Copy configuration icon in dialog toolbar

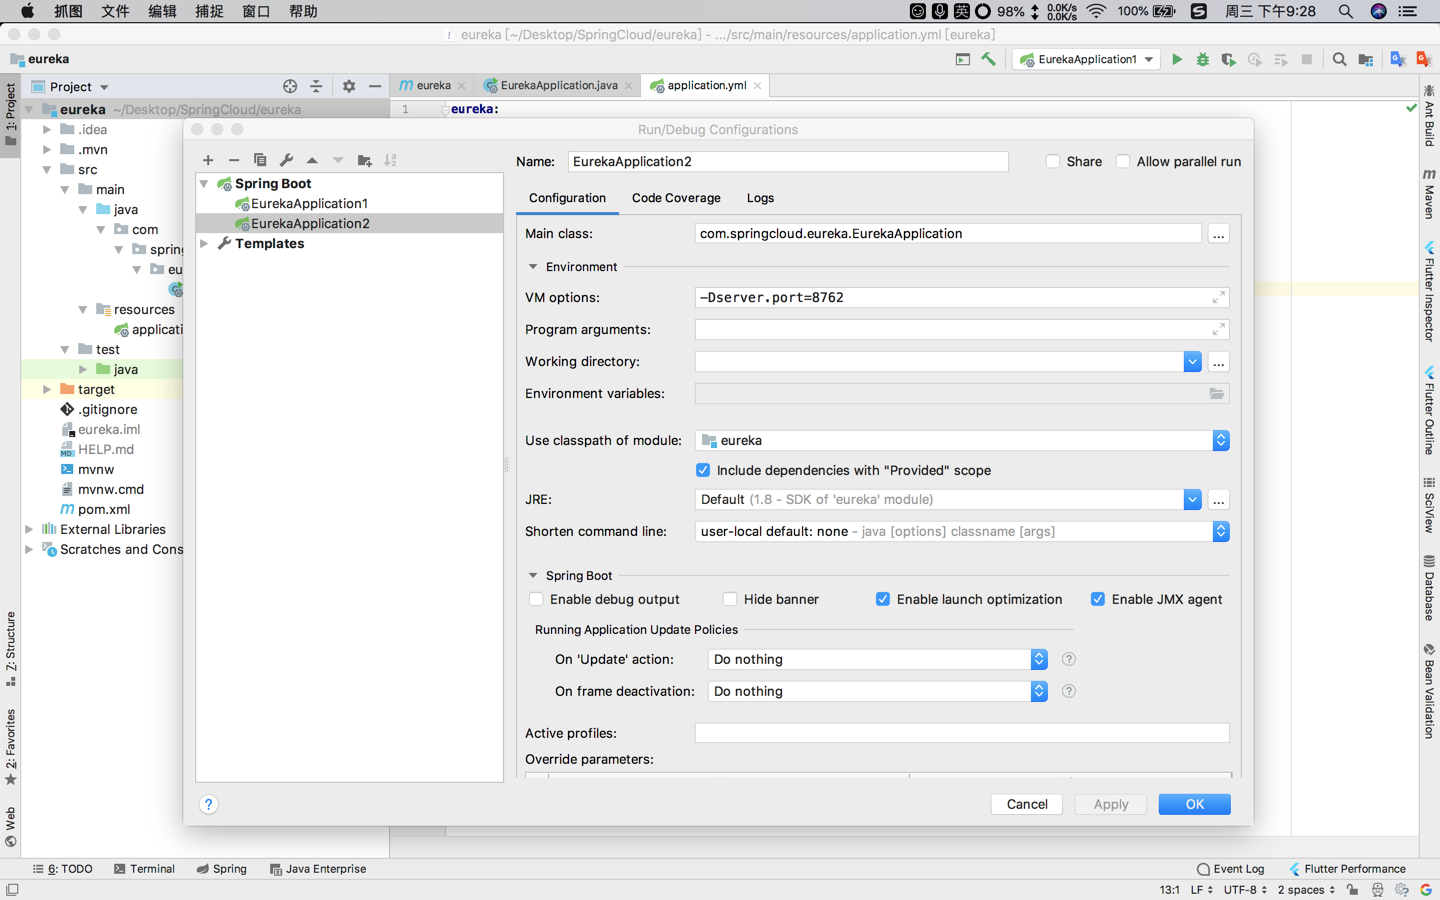coord(260,160)
